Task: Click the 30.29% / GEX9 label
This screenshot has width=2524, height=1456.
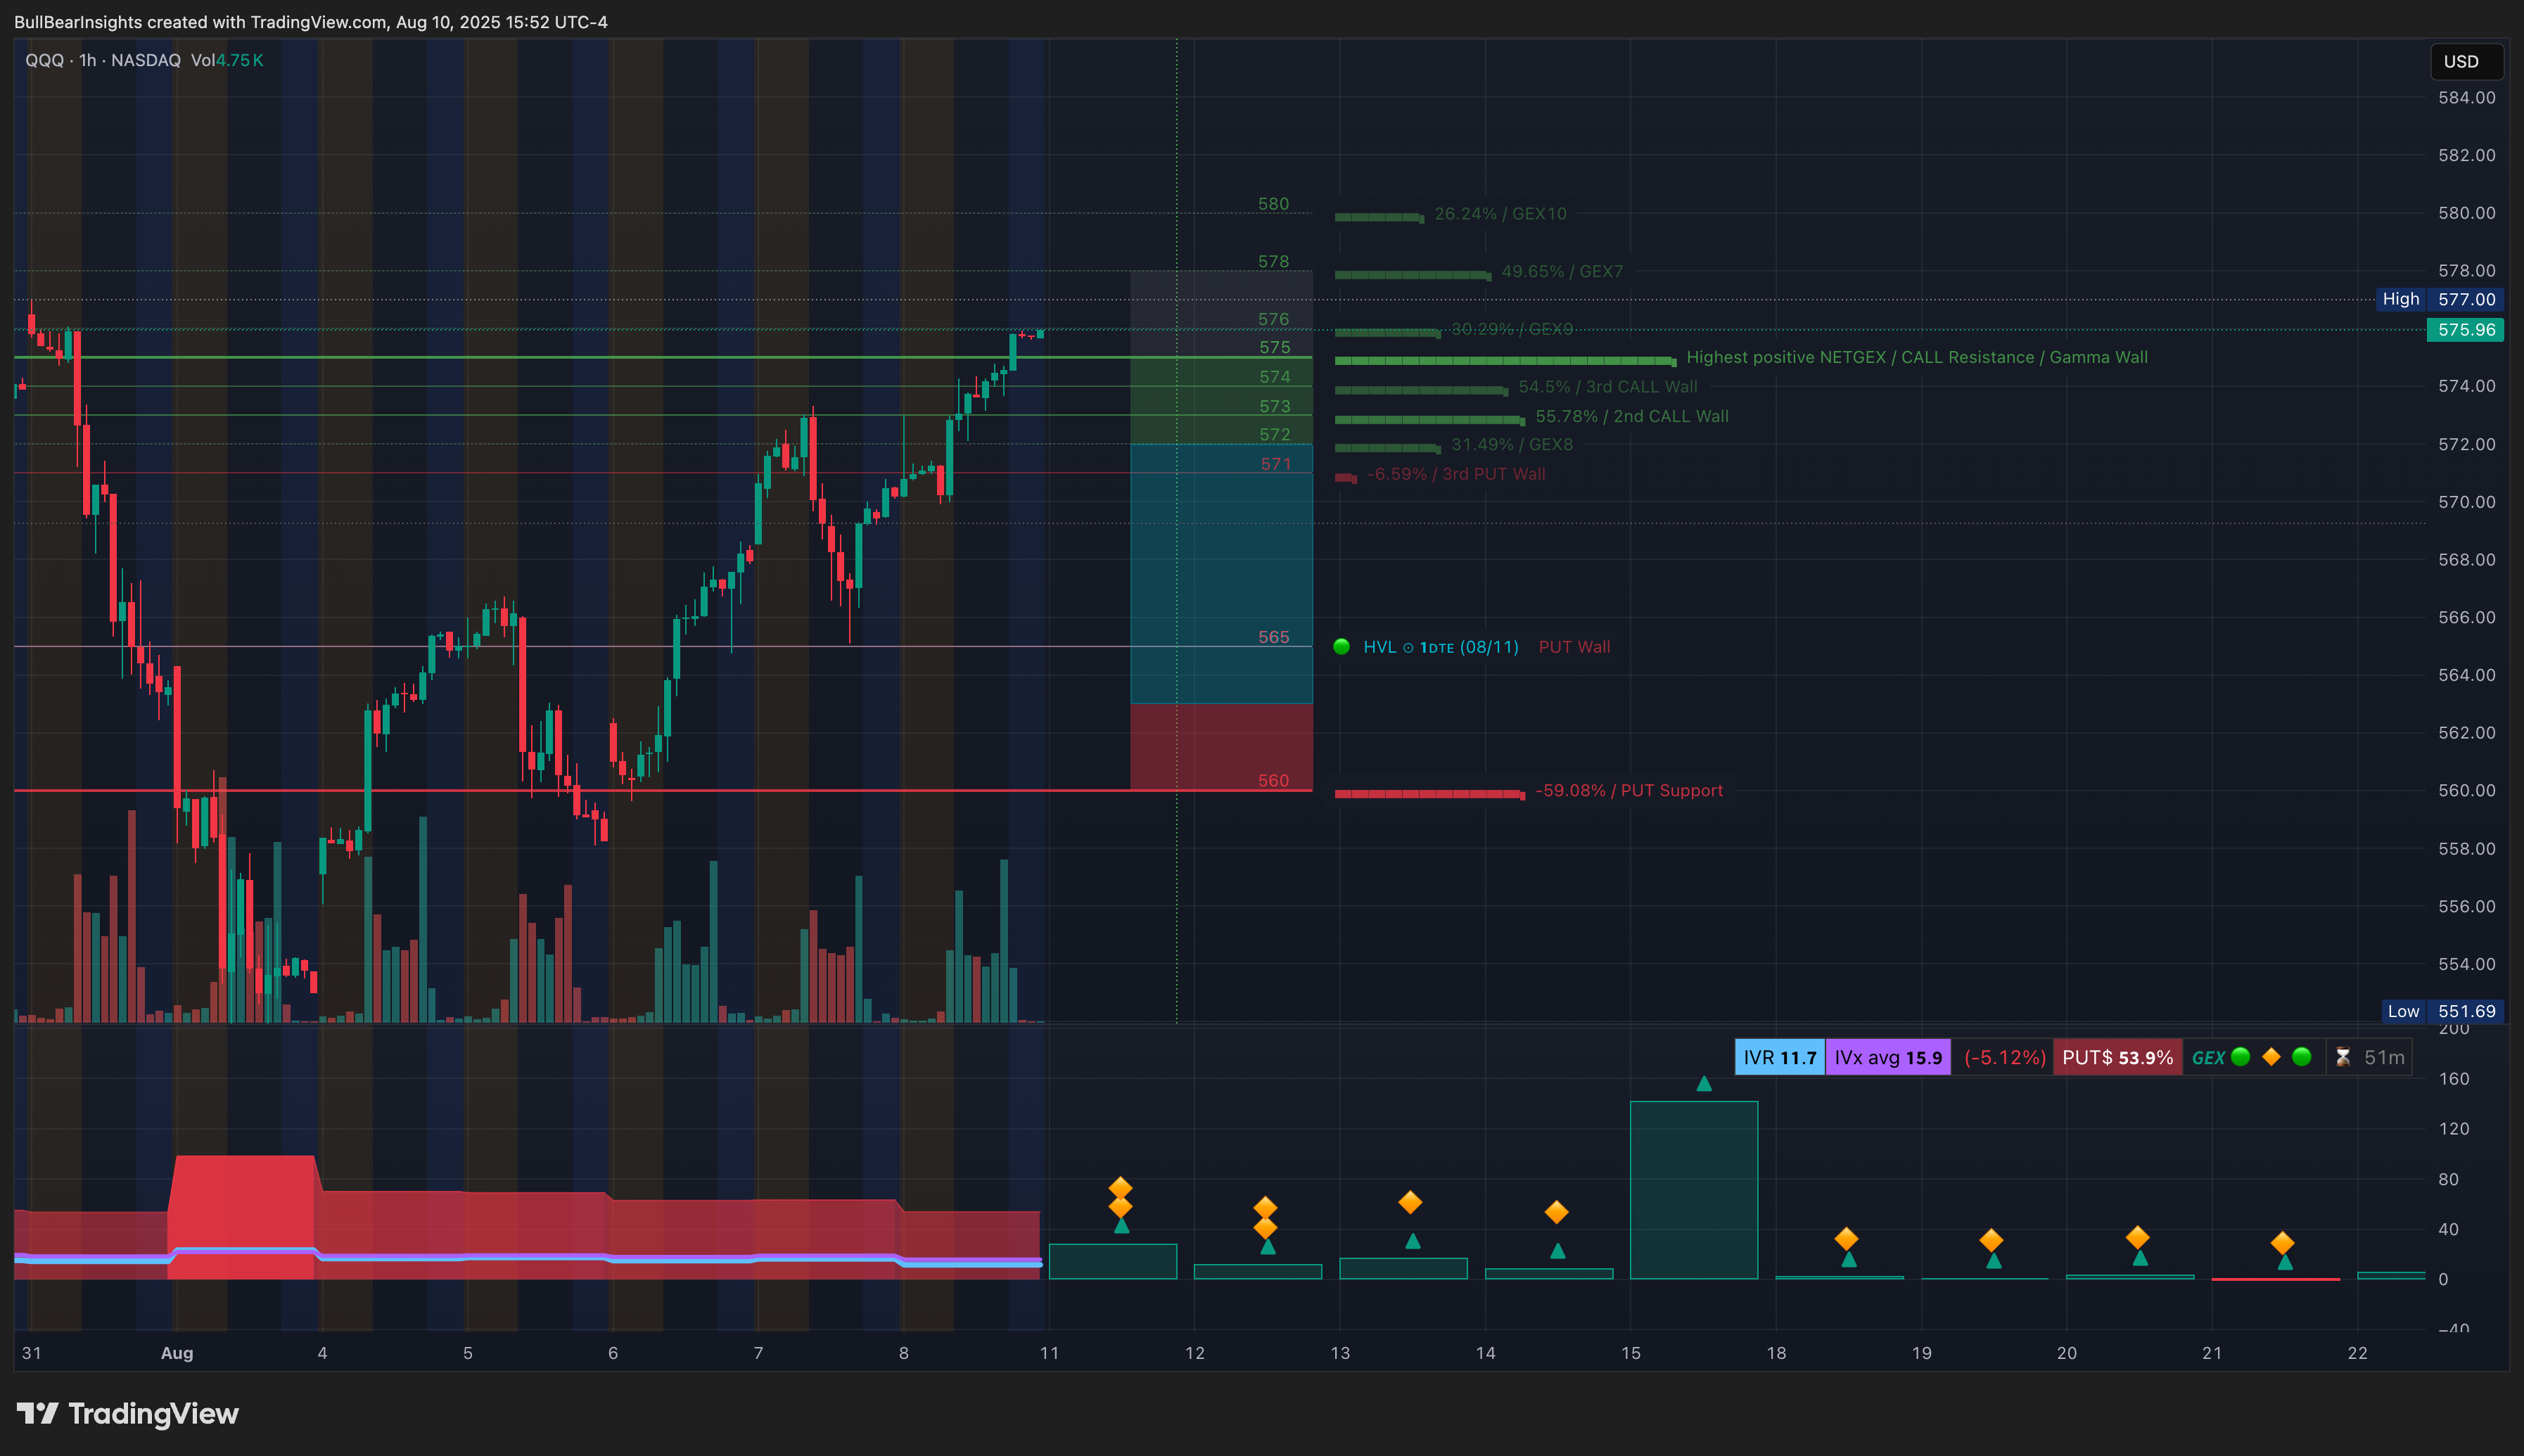Action: (x=1512, y=329)
